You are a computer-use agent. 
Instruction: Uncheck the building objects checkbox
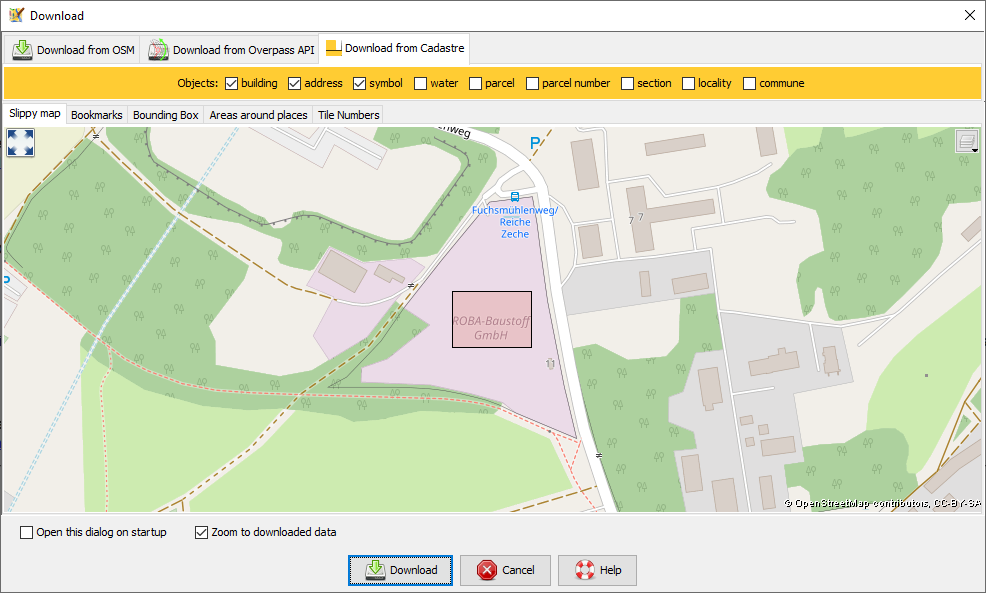tap(232, 83)
